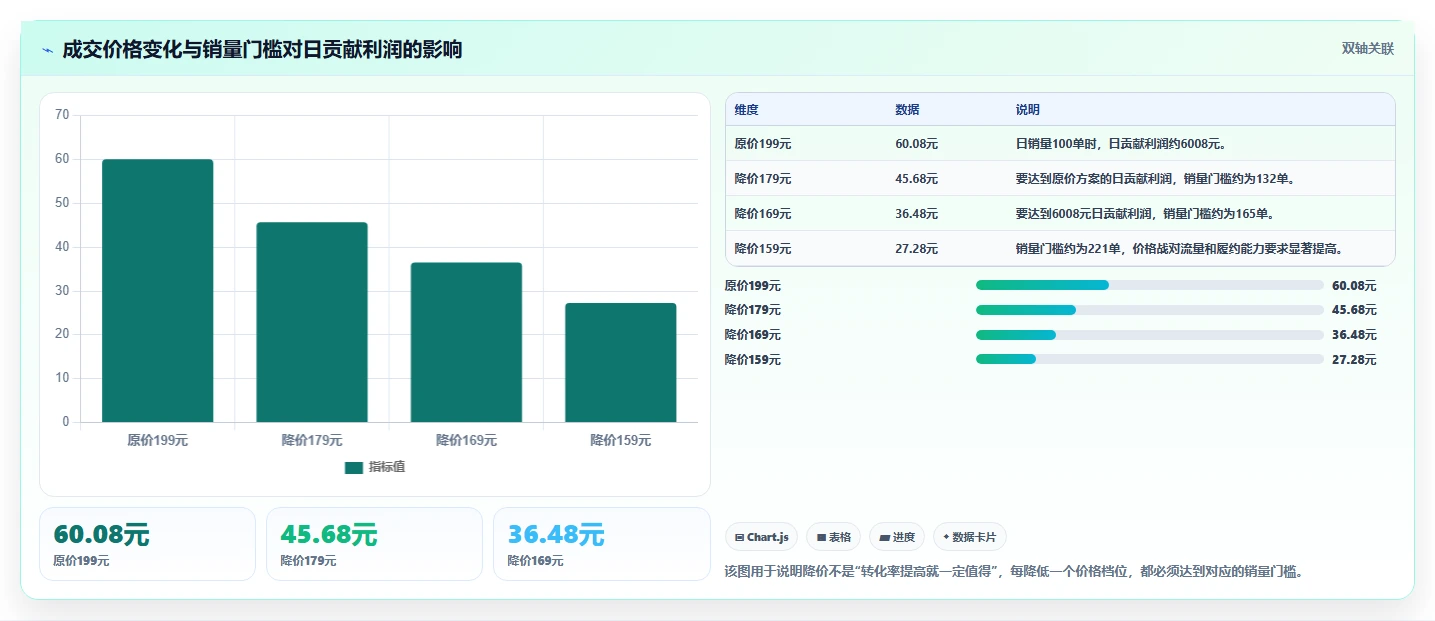
Task: Click x-axis label 降价169元
Action: click(466, 440)
